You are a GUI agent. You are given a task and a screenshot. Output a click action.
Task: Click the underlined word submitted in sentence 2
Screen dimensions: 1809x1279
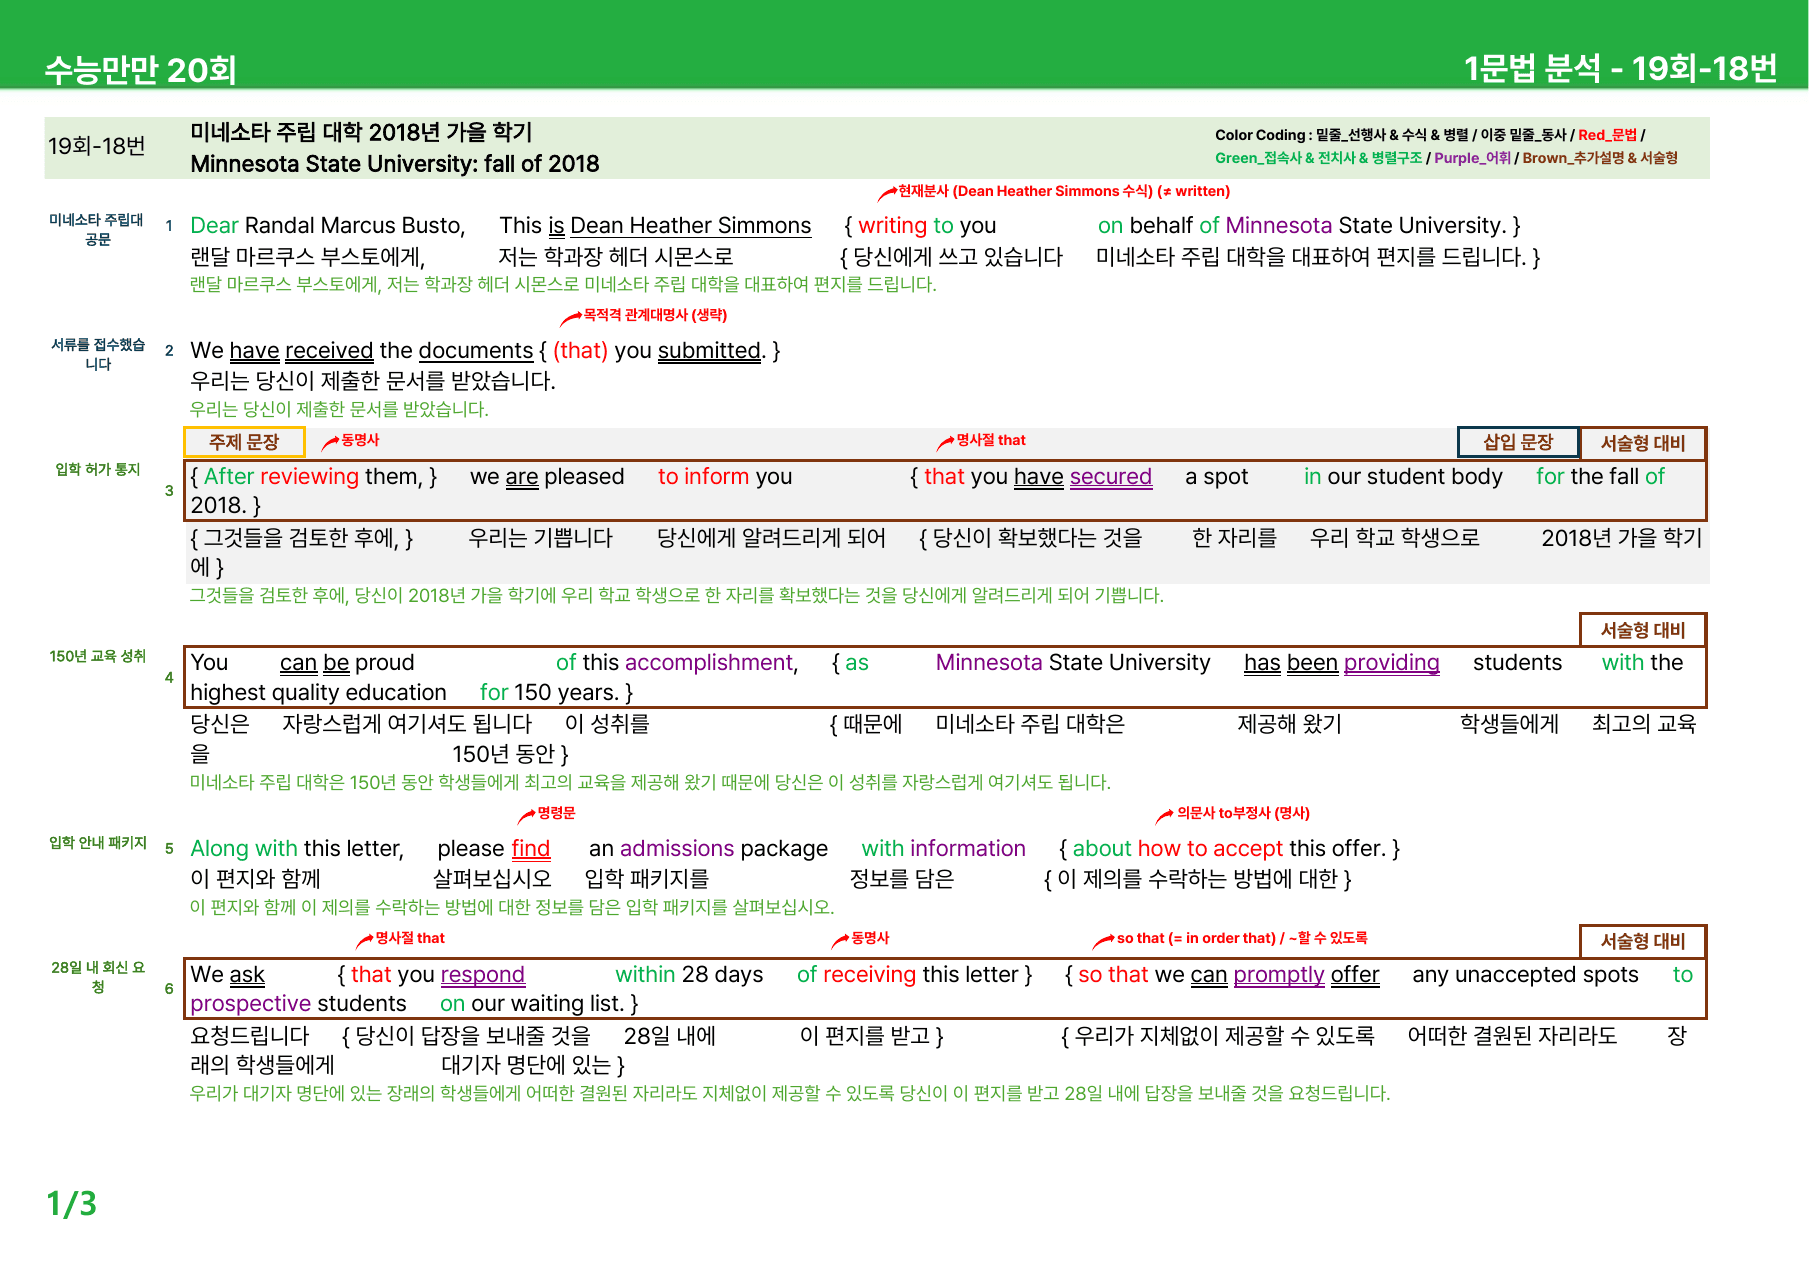tap(710, 351)
